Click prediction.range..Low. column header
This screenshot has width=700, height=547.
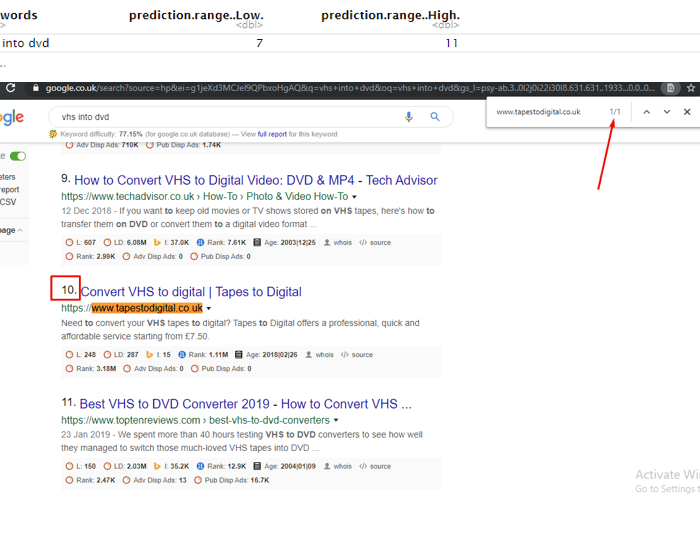click(x=196, y=15)
